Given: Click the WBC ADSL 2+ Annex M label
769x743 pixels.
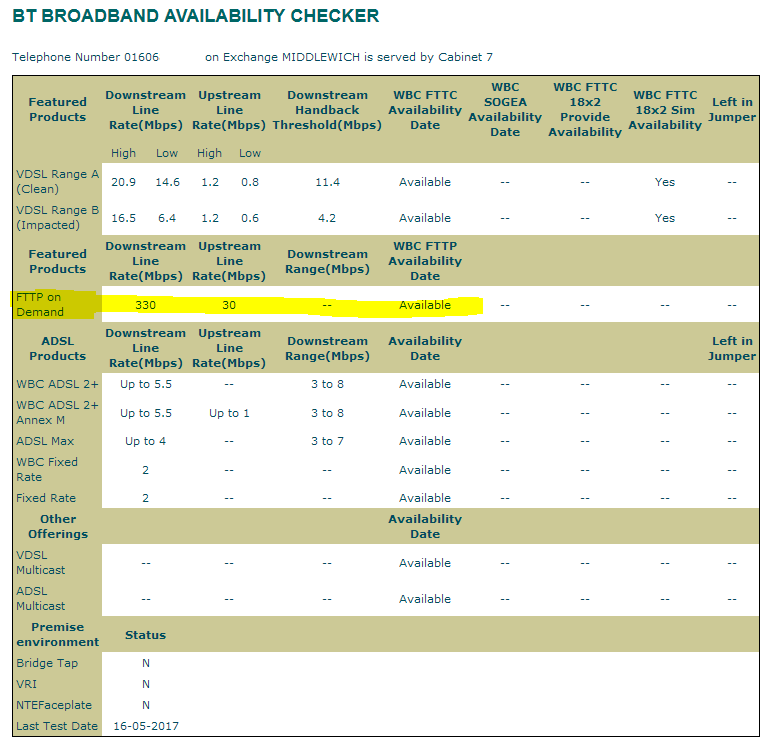Looking at the screenshot, I should pyautogui.click(x=57, y=412).
